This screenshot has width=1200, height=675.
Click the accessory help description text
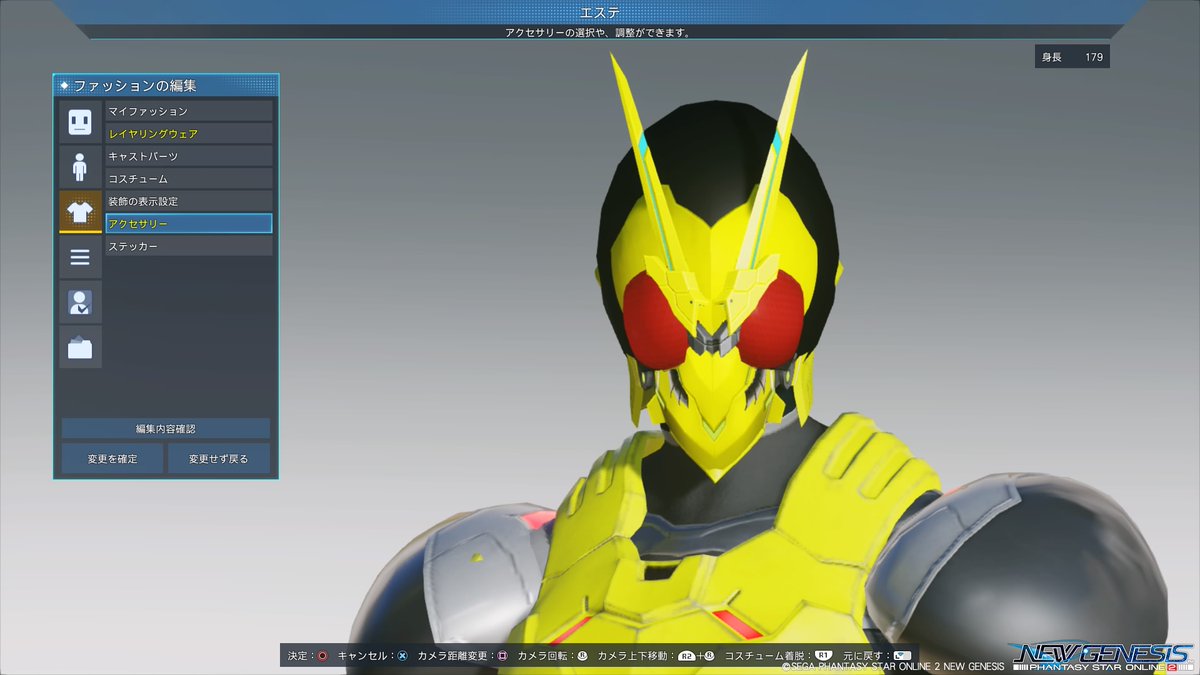point(599,33)
